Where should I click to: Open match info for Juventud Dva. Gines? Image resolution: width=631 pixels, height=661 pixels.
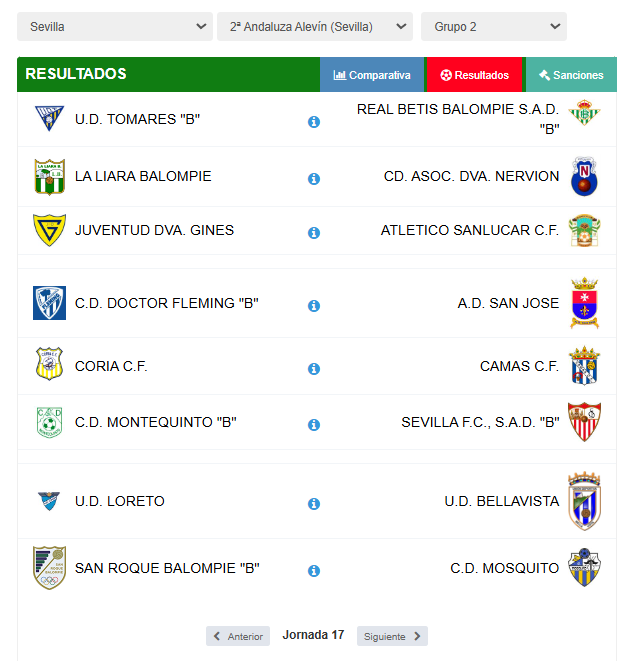(x=314, y=233)
